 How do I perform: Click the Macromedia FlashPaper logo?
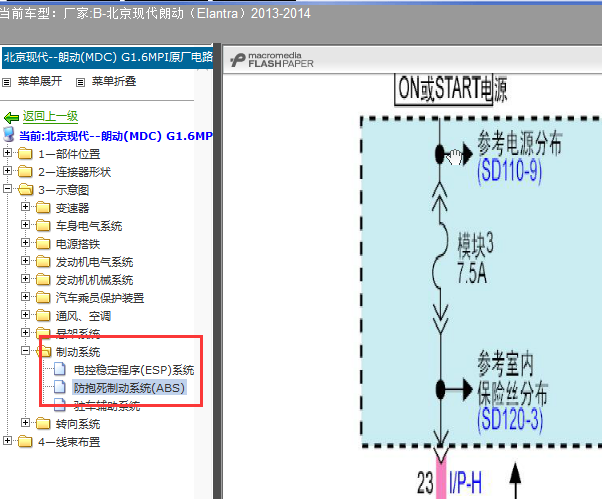coord(272,60)
